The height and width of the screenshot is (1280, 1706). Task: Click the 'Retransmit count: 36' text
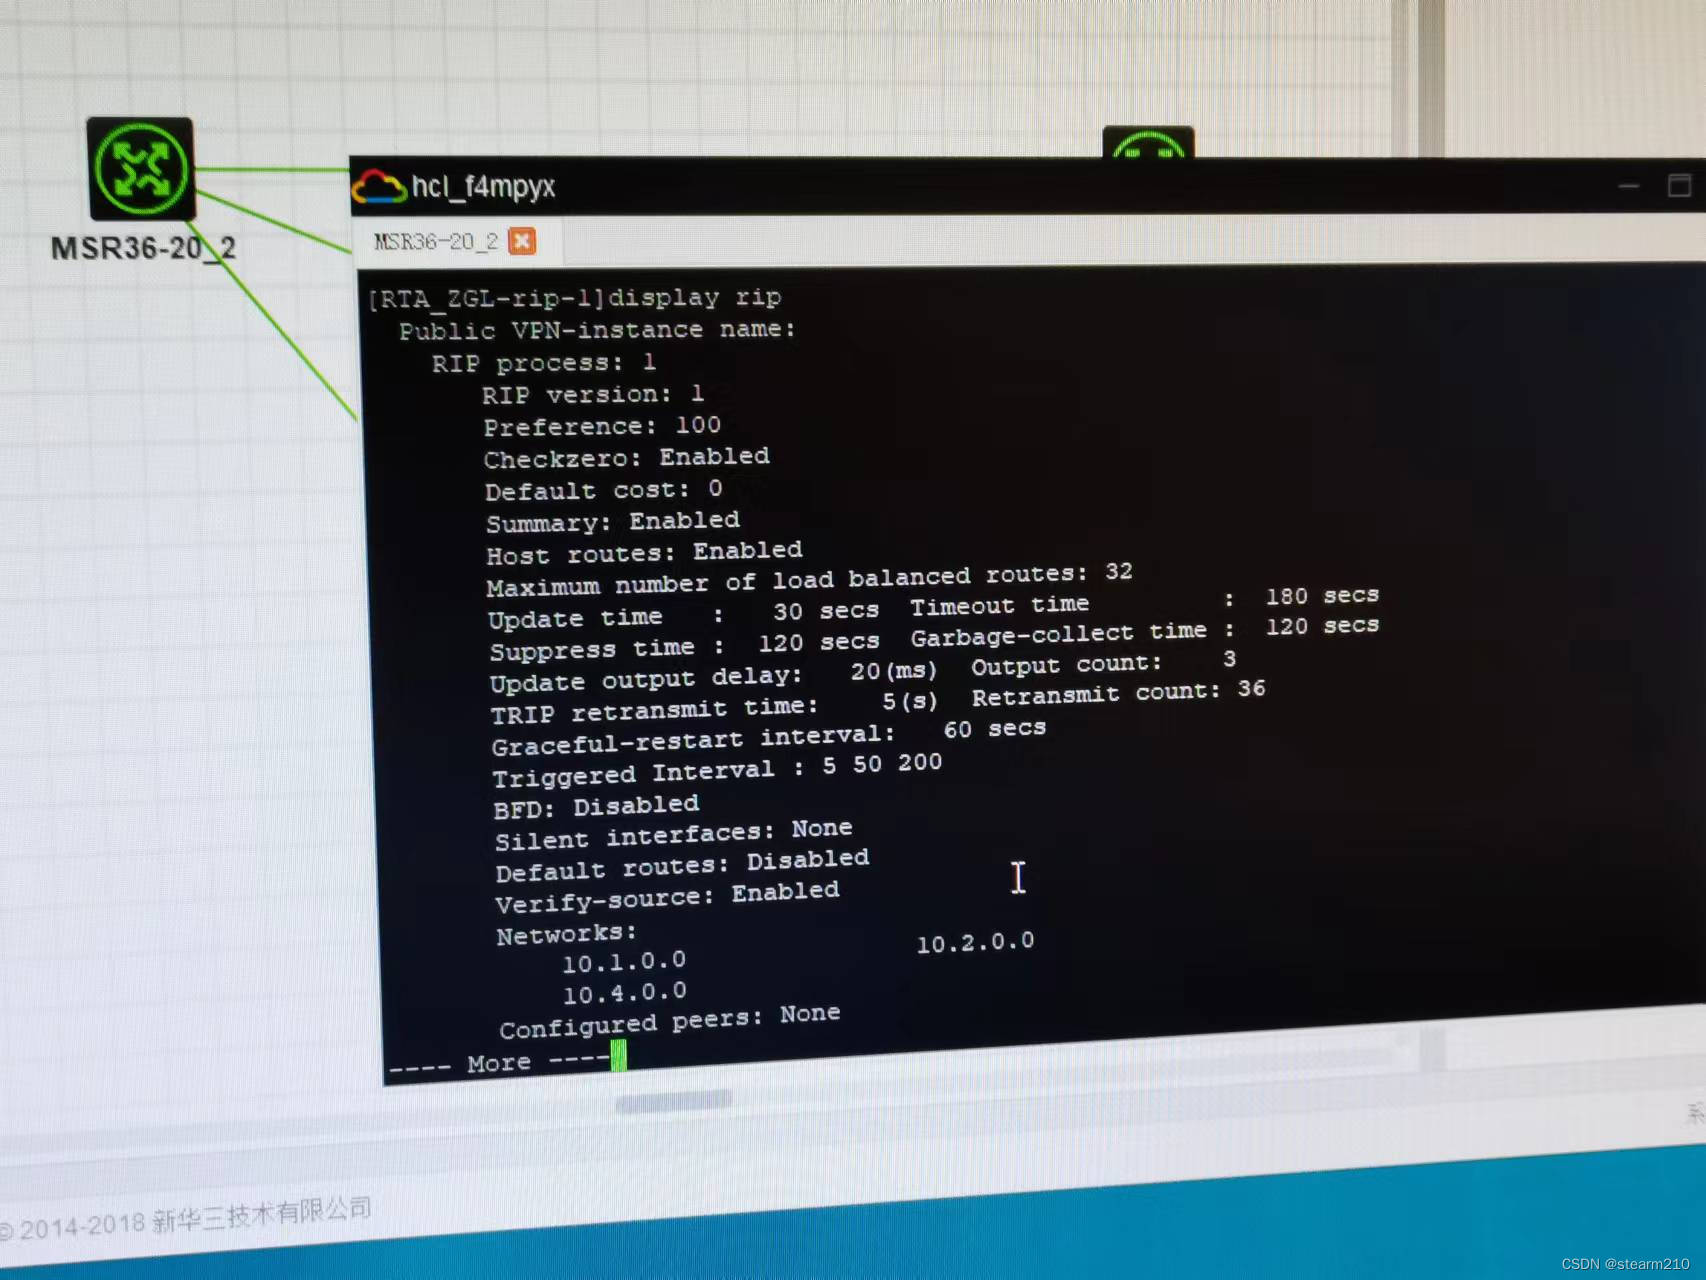[x=1119, y=692]
